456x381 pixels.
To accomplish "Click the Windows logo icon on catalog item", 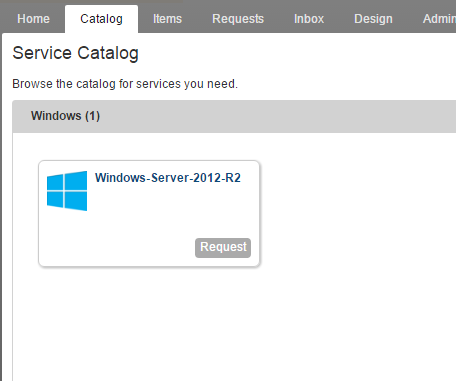I will [67, 191].
